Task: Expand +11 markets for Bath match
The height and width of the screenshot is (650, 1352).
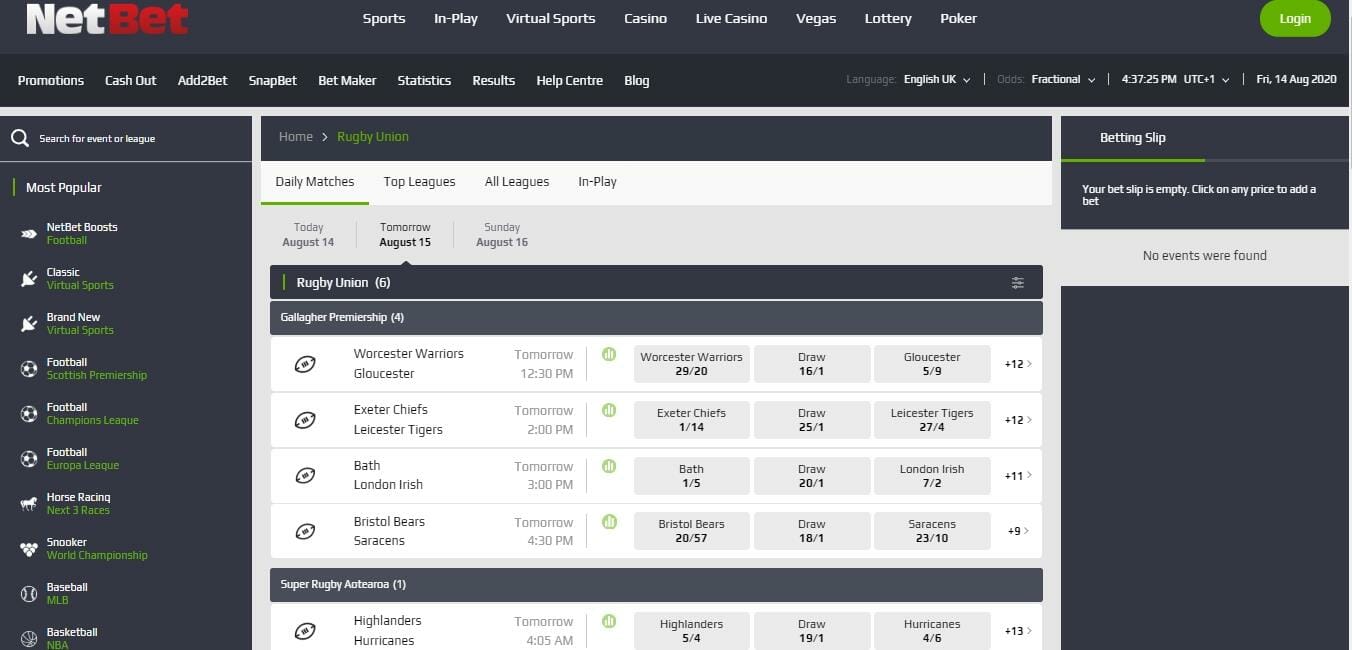Action: point(1017,476)
